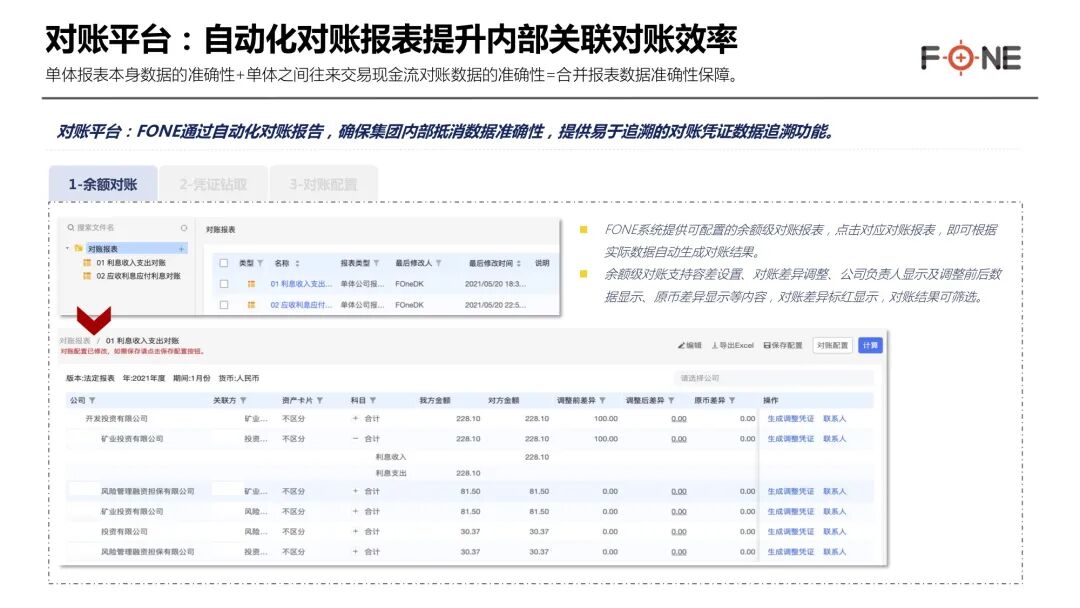Viewport: 1080px width, 608px height.
Task: Check the checkbox of row 02 应收利息应付
Action: point(223,303)
